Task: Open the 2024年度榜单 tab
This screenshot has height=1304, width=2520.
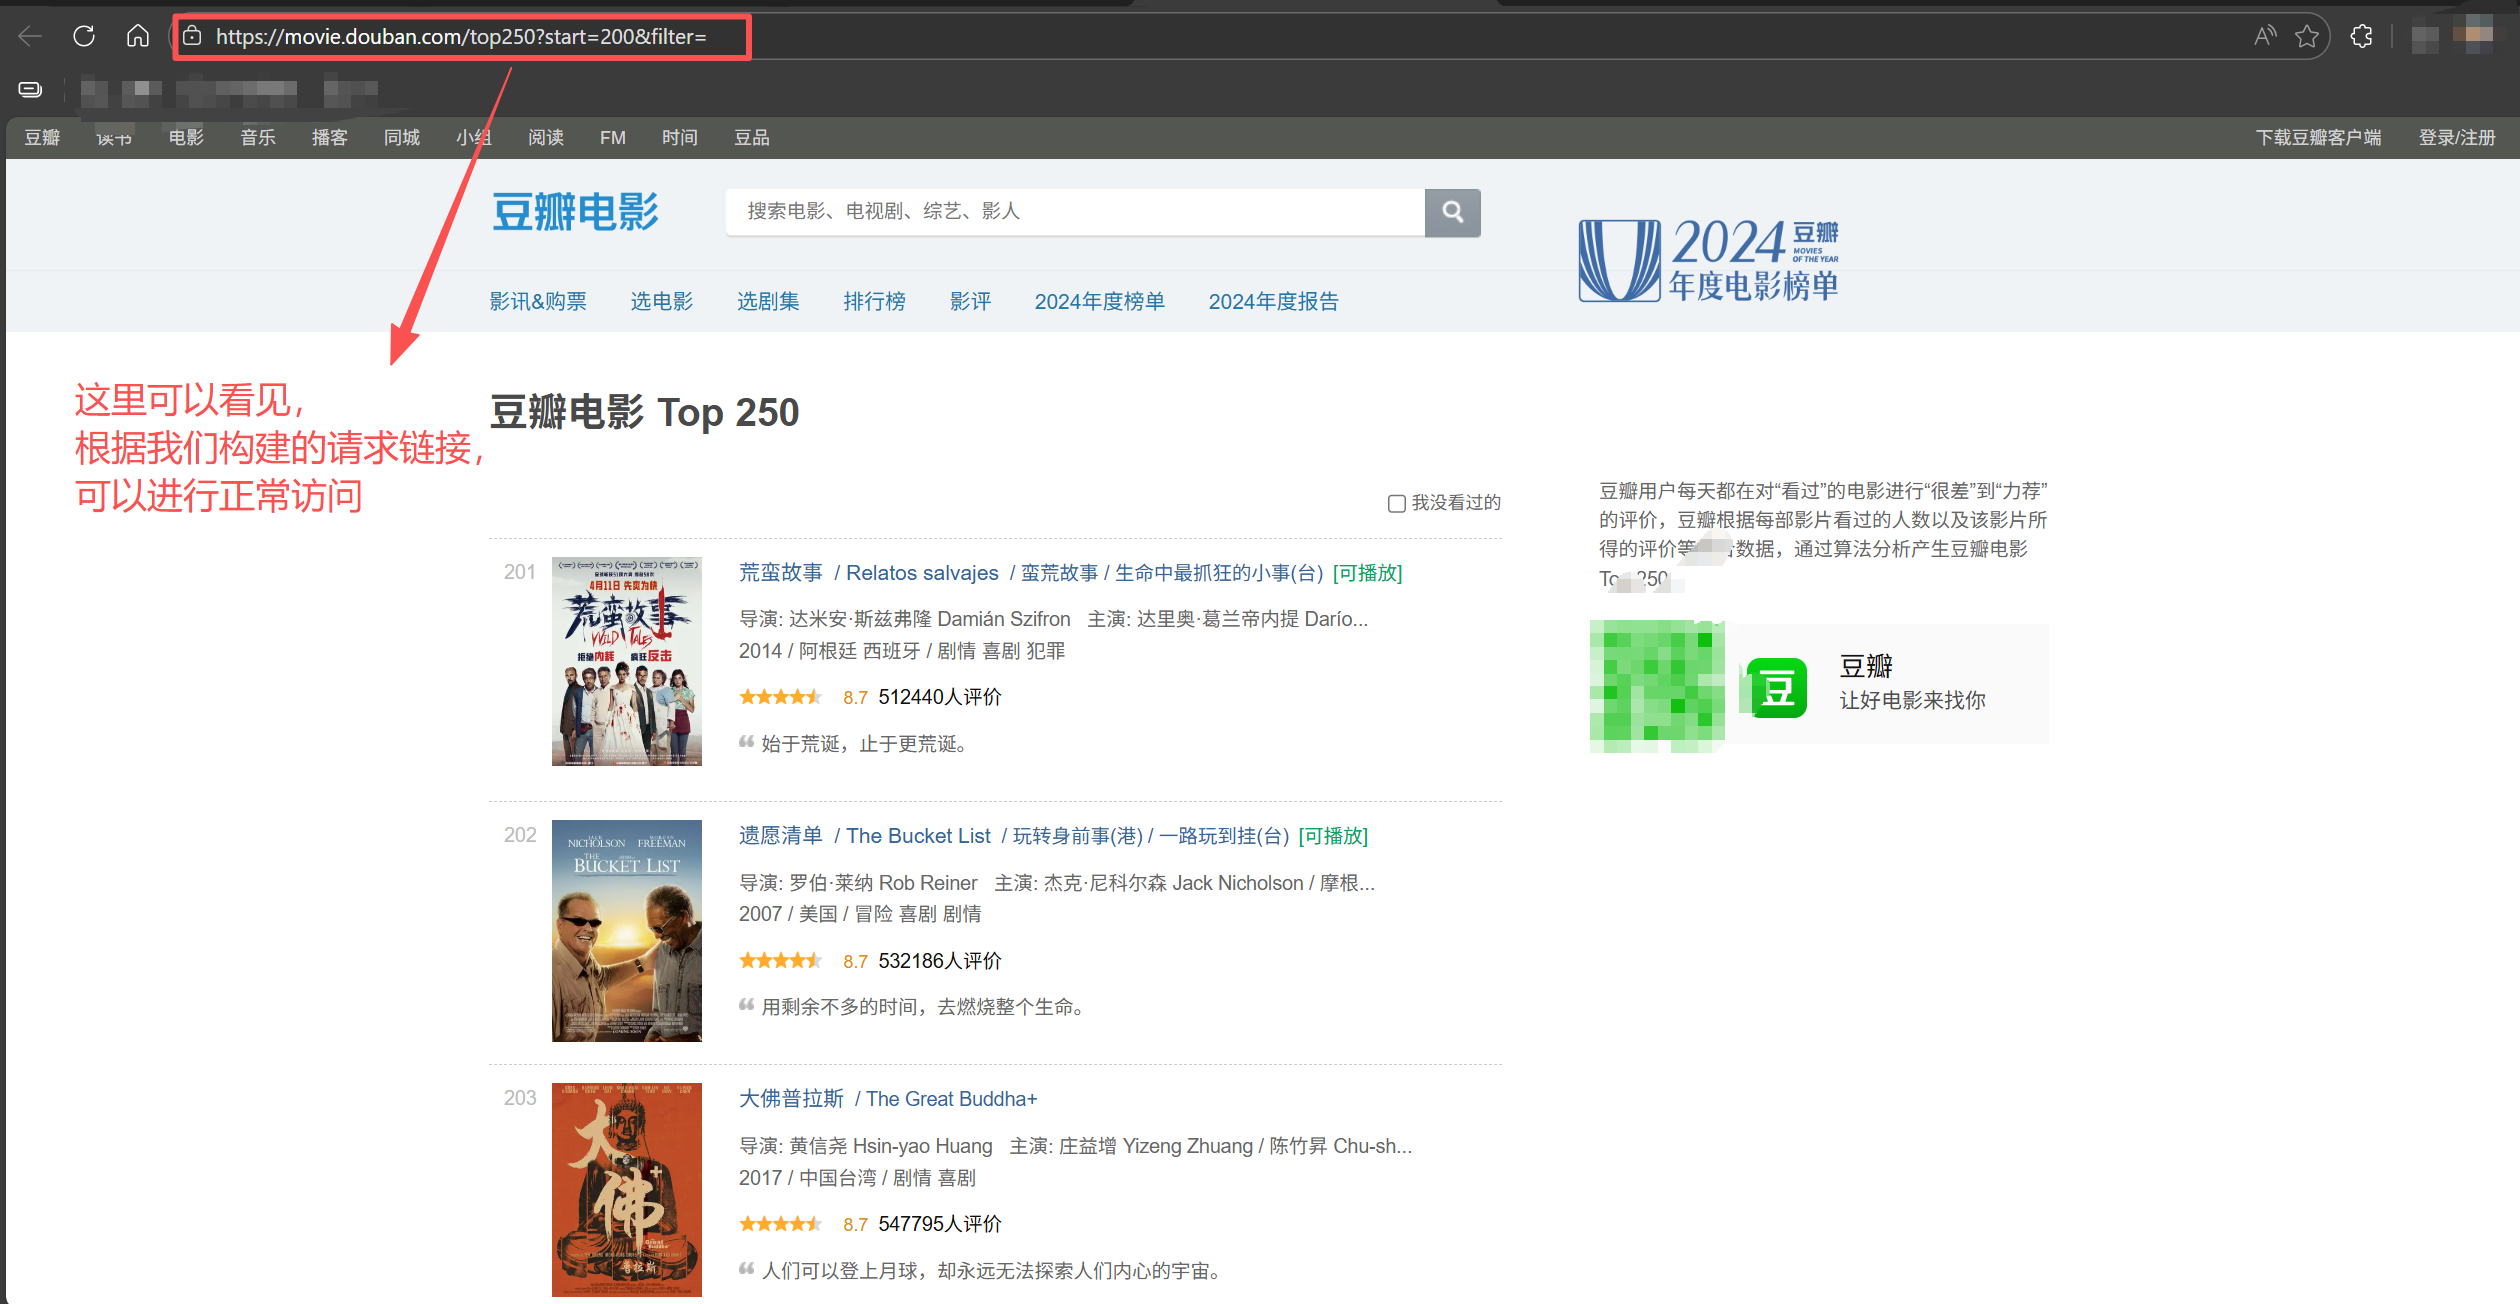Action: coord(1100,301)
